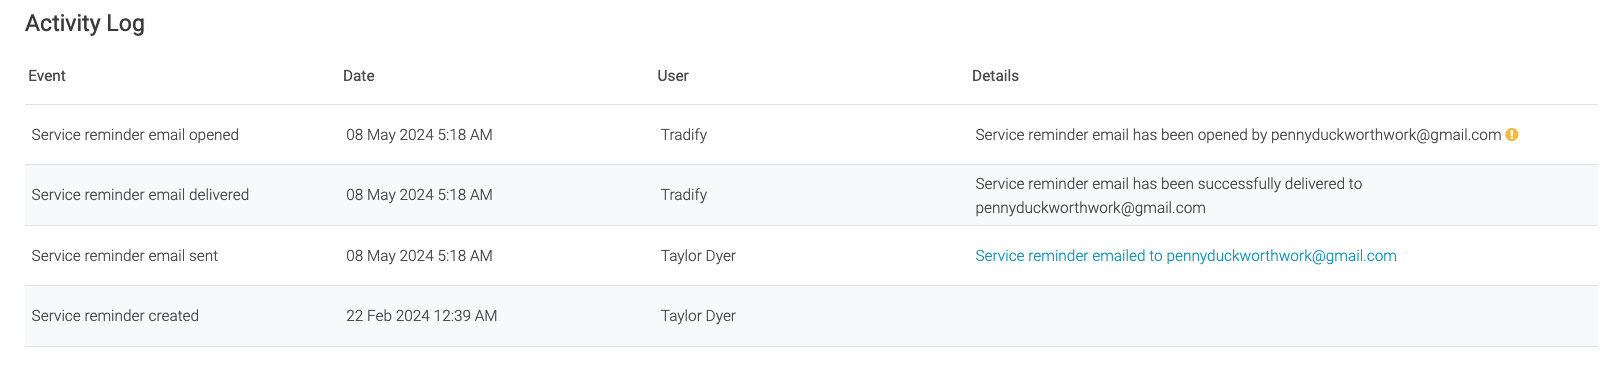
Task: Click the 22 Feb 2024 12:39 AM date
Action: tap(422, 316)
